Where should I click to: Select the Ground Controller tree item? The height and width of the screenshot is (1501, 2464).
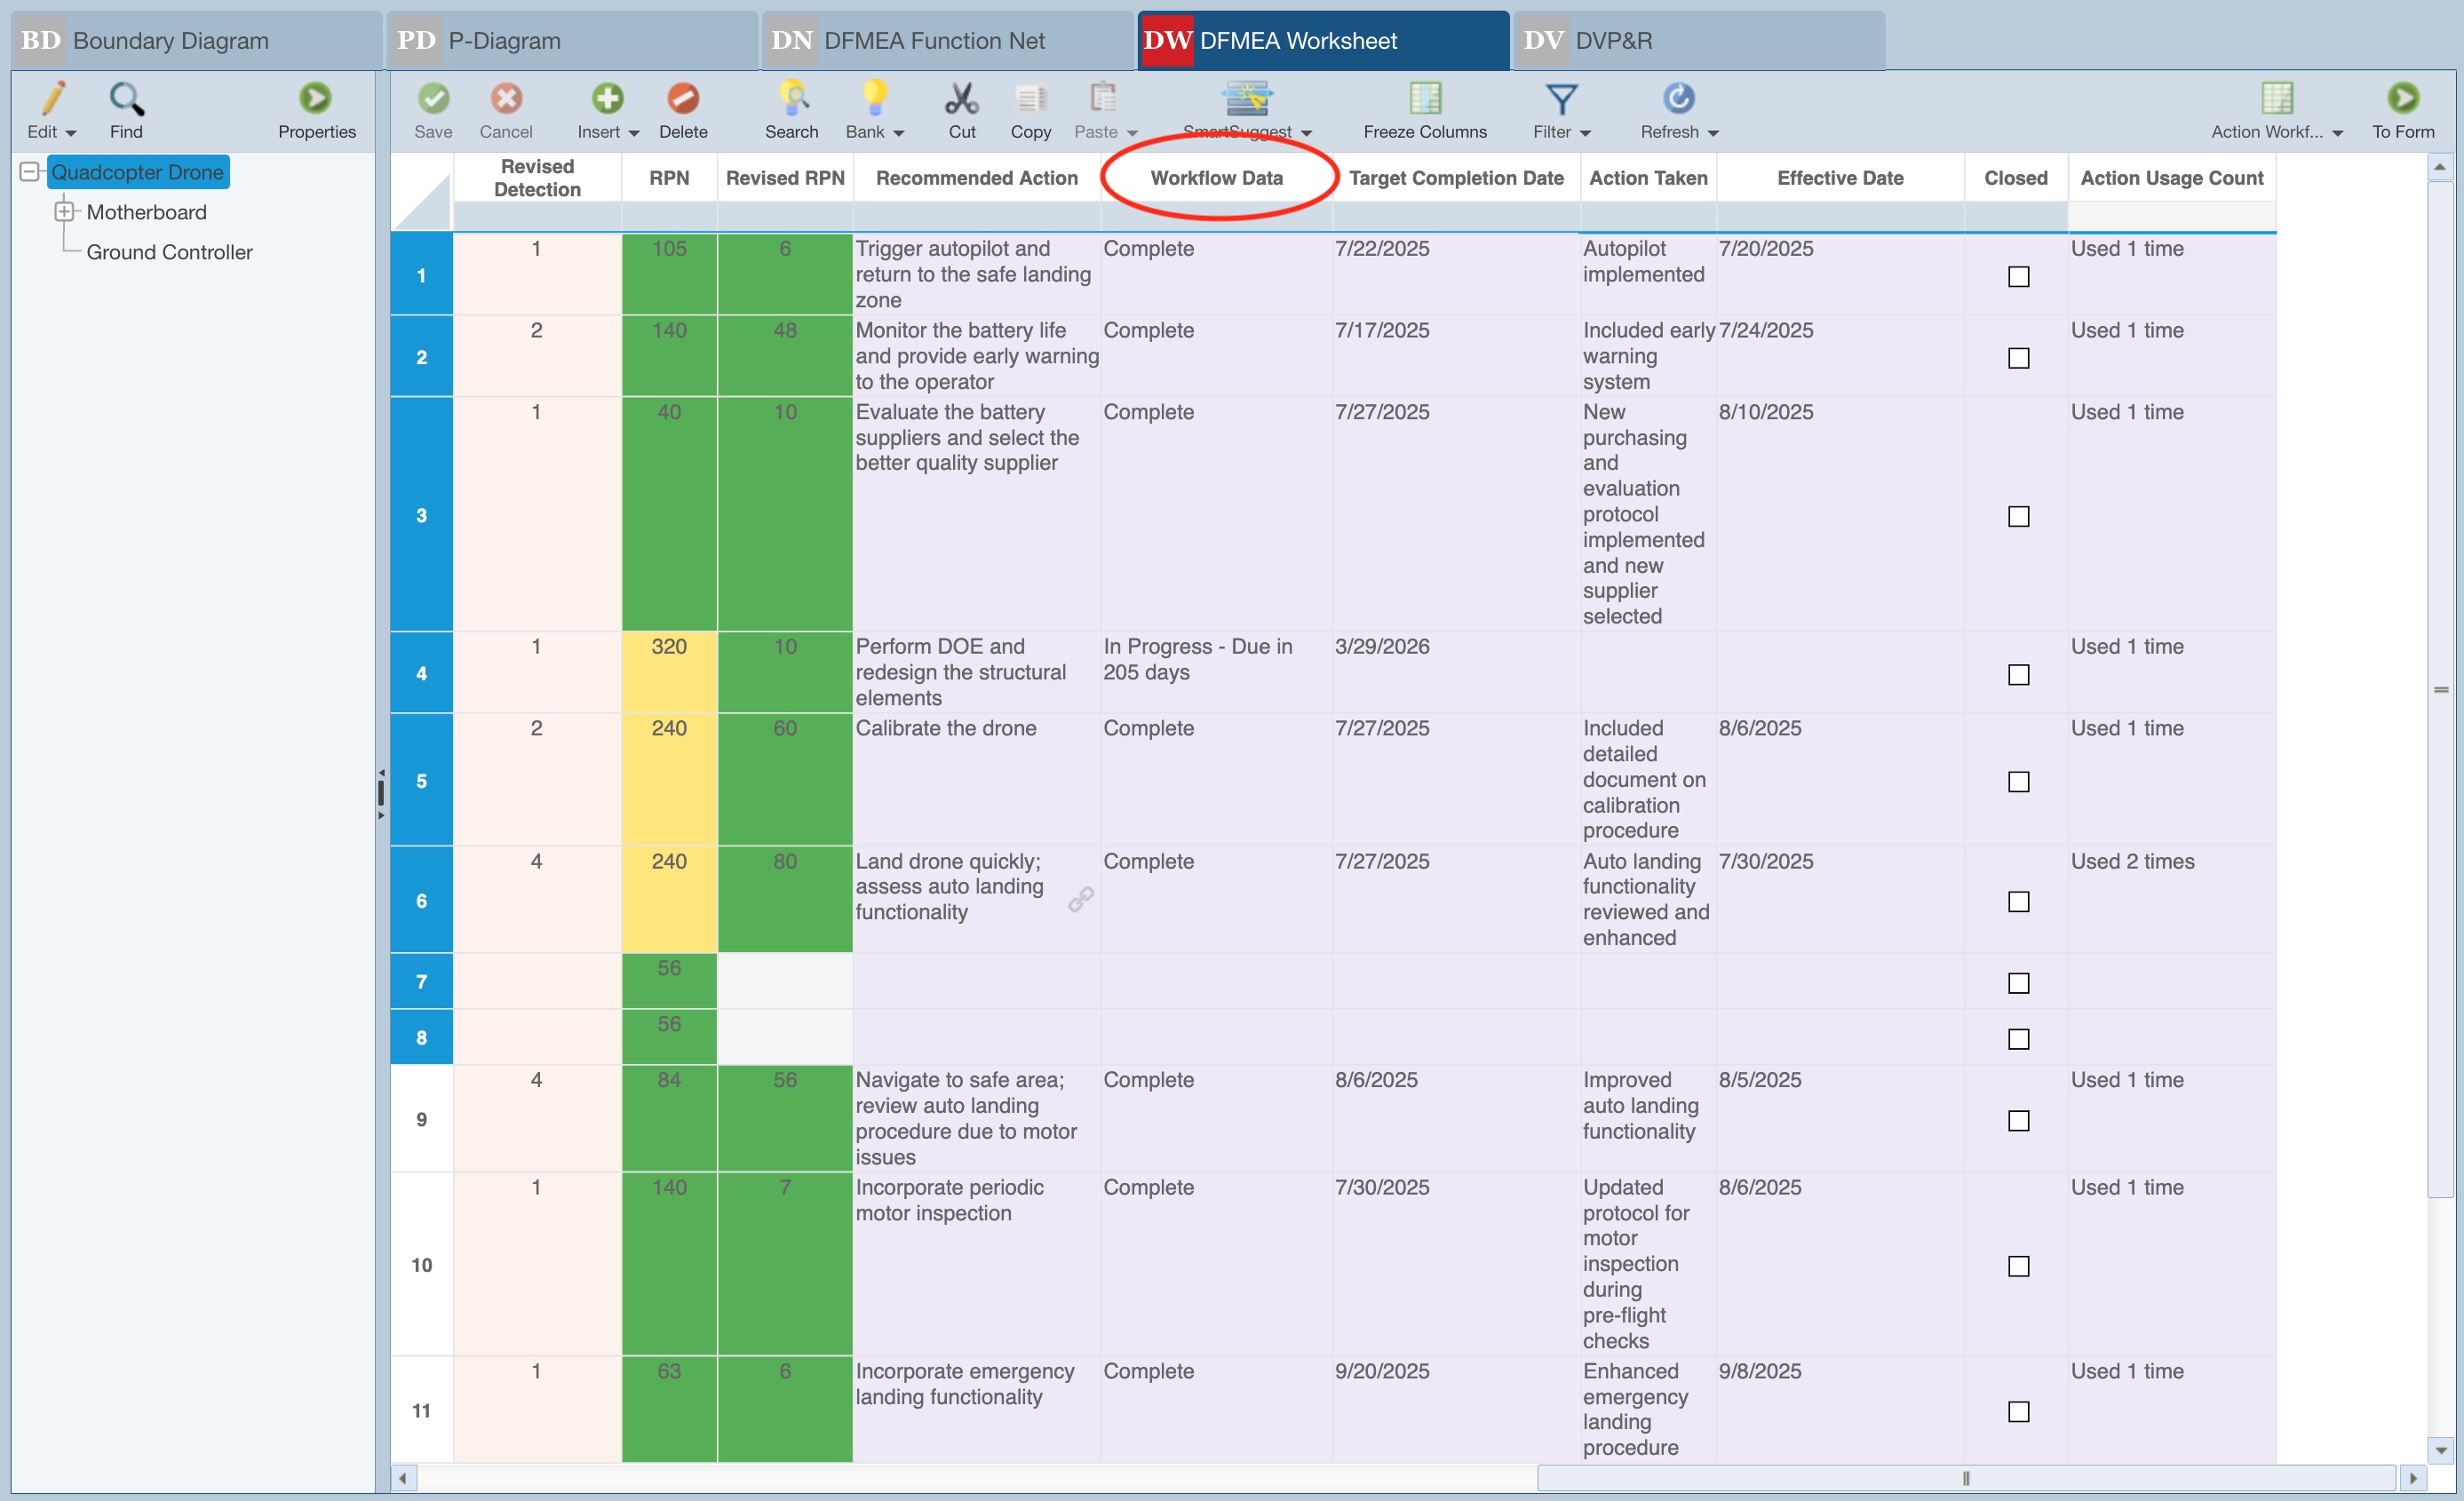[x=169, y=252]
